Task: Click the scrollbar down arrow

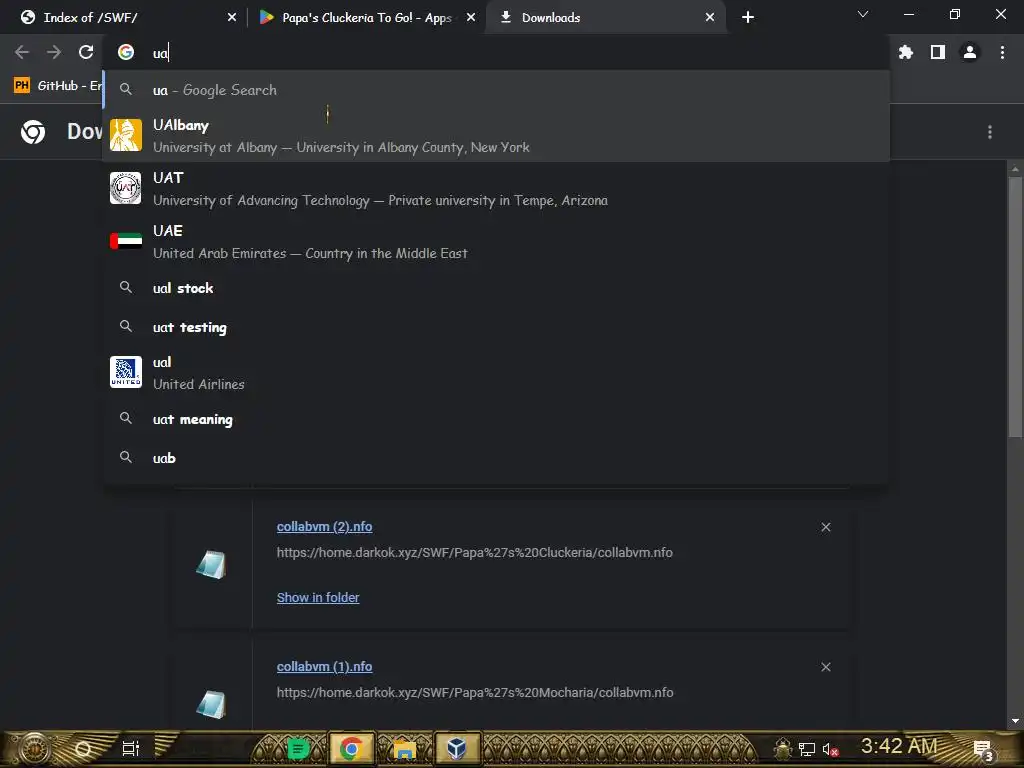Action: 1015,721
